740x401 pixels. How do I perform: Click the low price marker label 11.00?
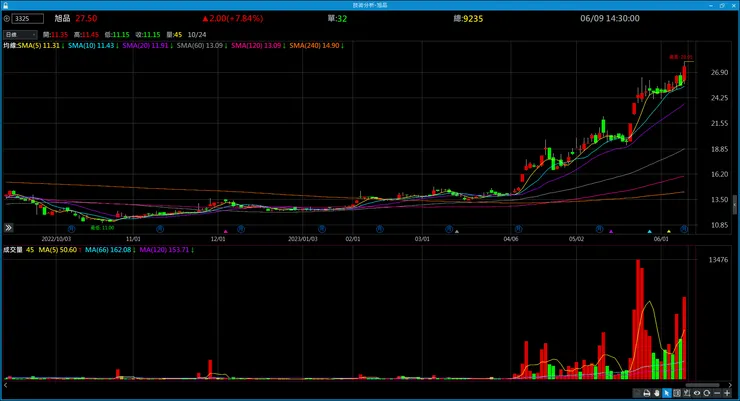pyautogui.click(x=102, y=228)
